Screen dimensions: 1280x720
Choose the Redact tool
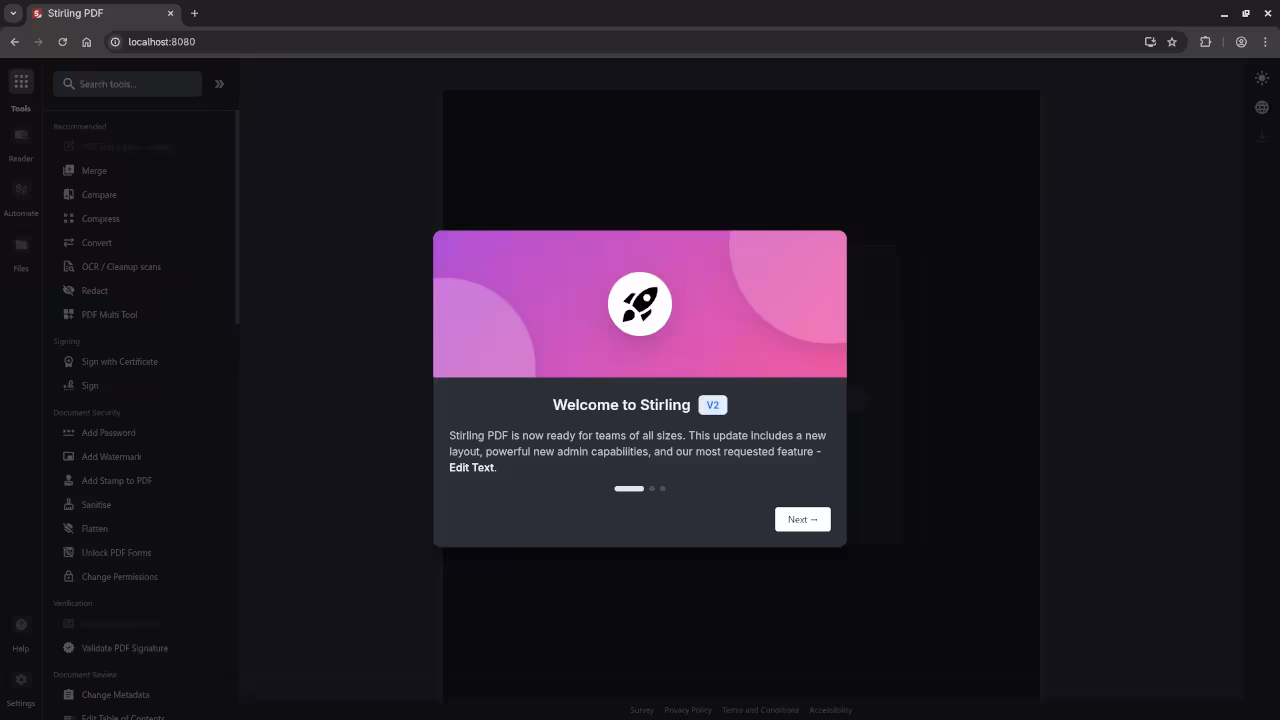point(94,291)
